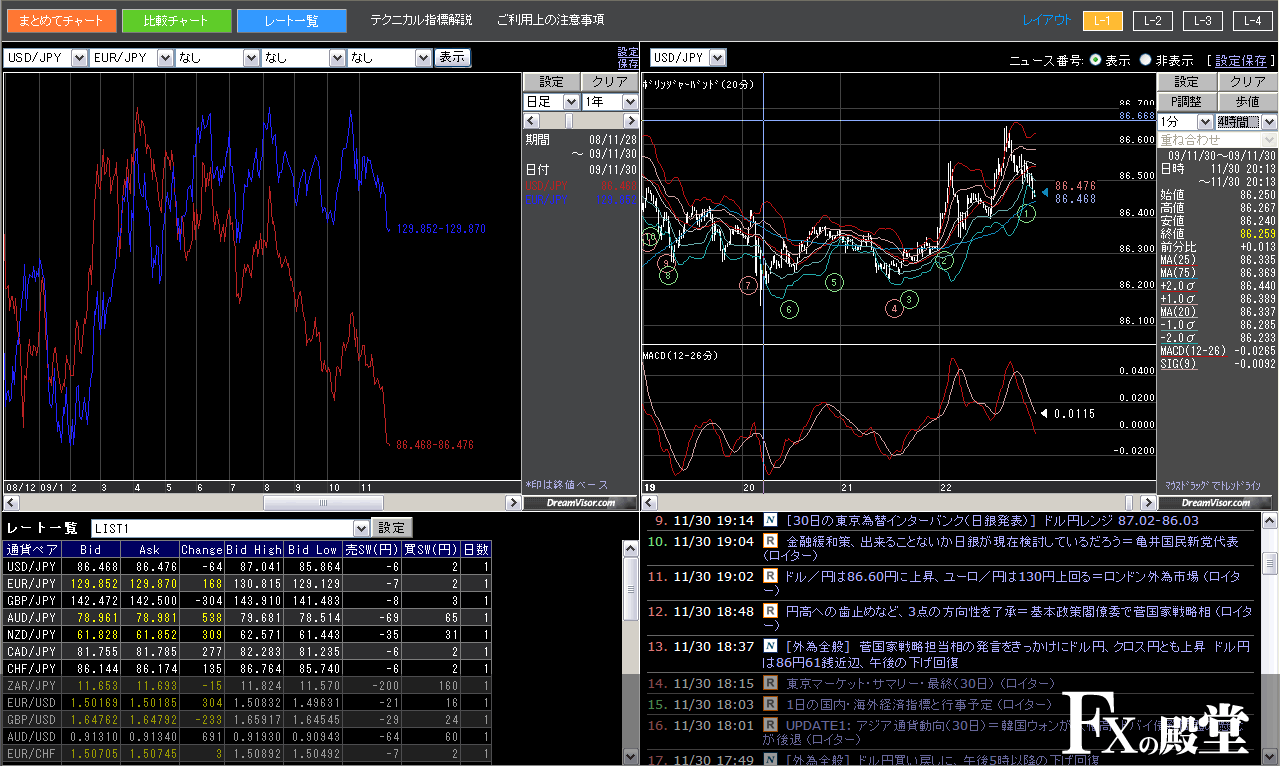Select the 表示 news number radio button
The image size is (1280, 766).
click(x=1096, y=60)
